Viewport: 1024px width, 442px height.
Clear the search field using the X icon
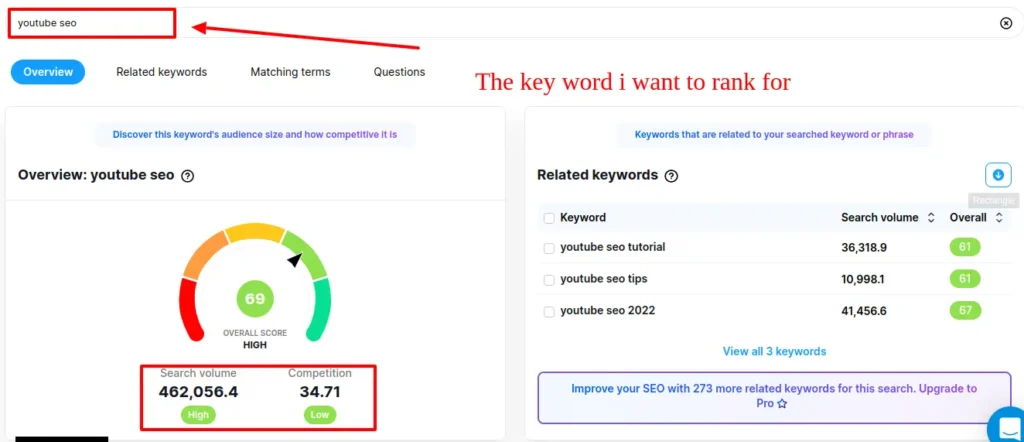pos(1006,23)
